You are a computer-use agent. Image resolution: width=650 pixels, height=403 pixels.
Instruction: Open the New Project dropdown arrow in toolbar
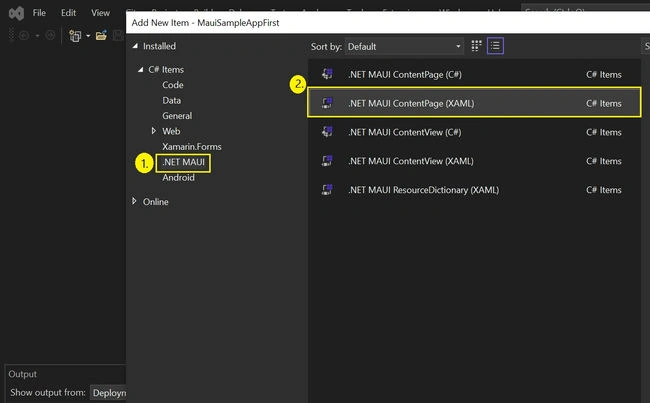point(88,36)
